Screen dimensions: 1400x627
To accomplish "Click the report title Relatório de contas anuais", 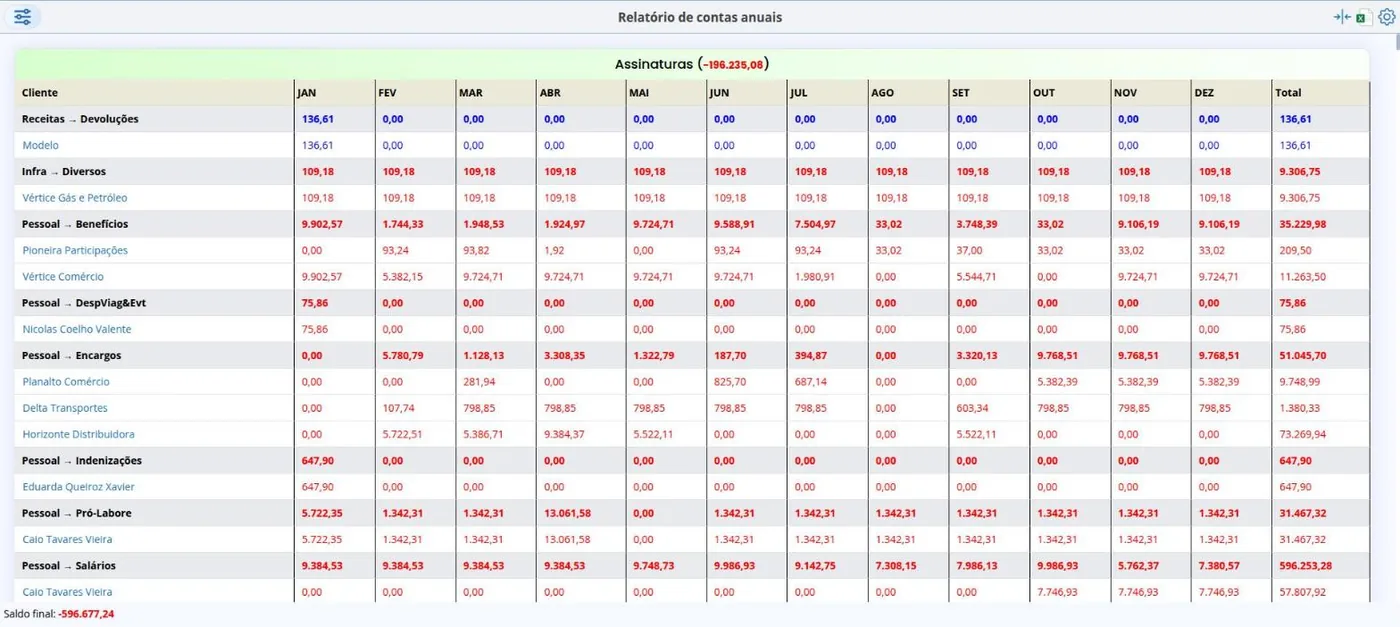I will point(700,17).
